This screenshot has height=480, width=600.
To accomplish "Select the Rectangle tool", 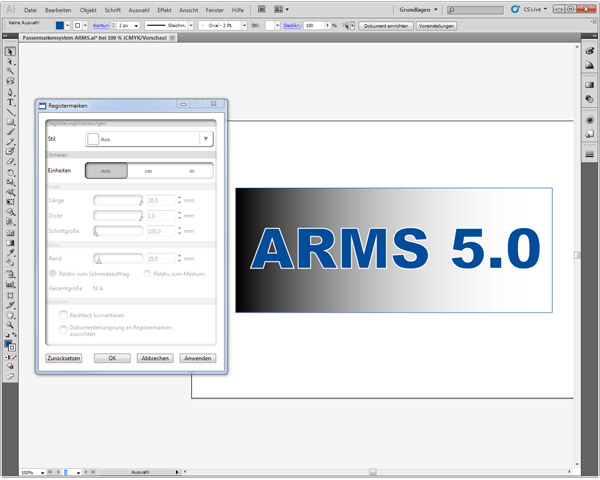I will [x=10, y=122].
